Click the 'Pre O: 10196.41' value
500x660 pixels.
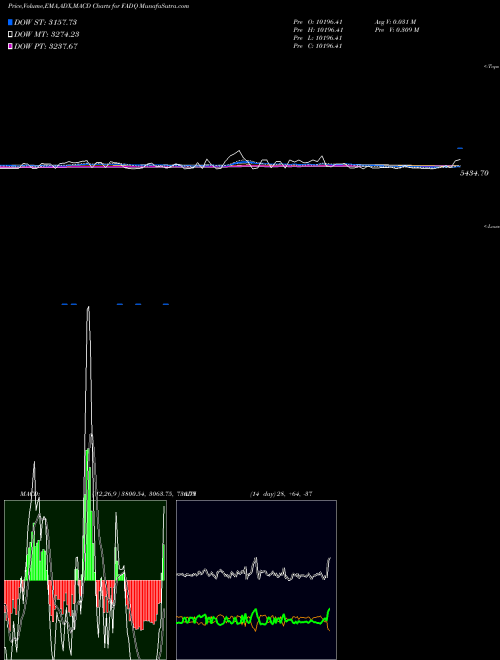(x=318, y=22)
